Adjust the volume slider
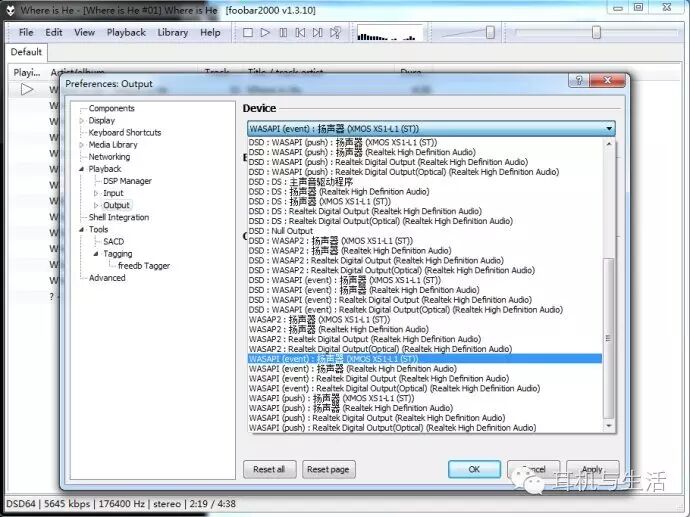The width and height of the screenshot is (690, 517). tap(490, 32)
